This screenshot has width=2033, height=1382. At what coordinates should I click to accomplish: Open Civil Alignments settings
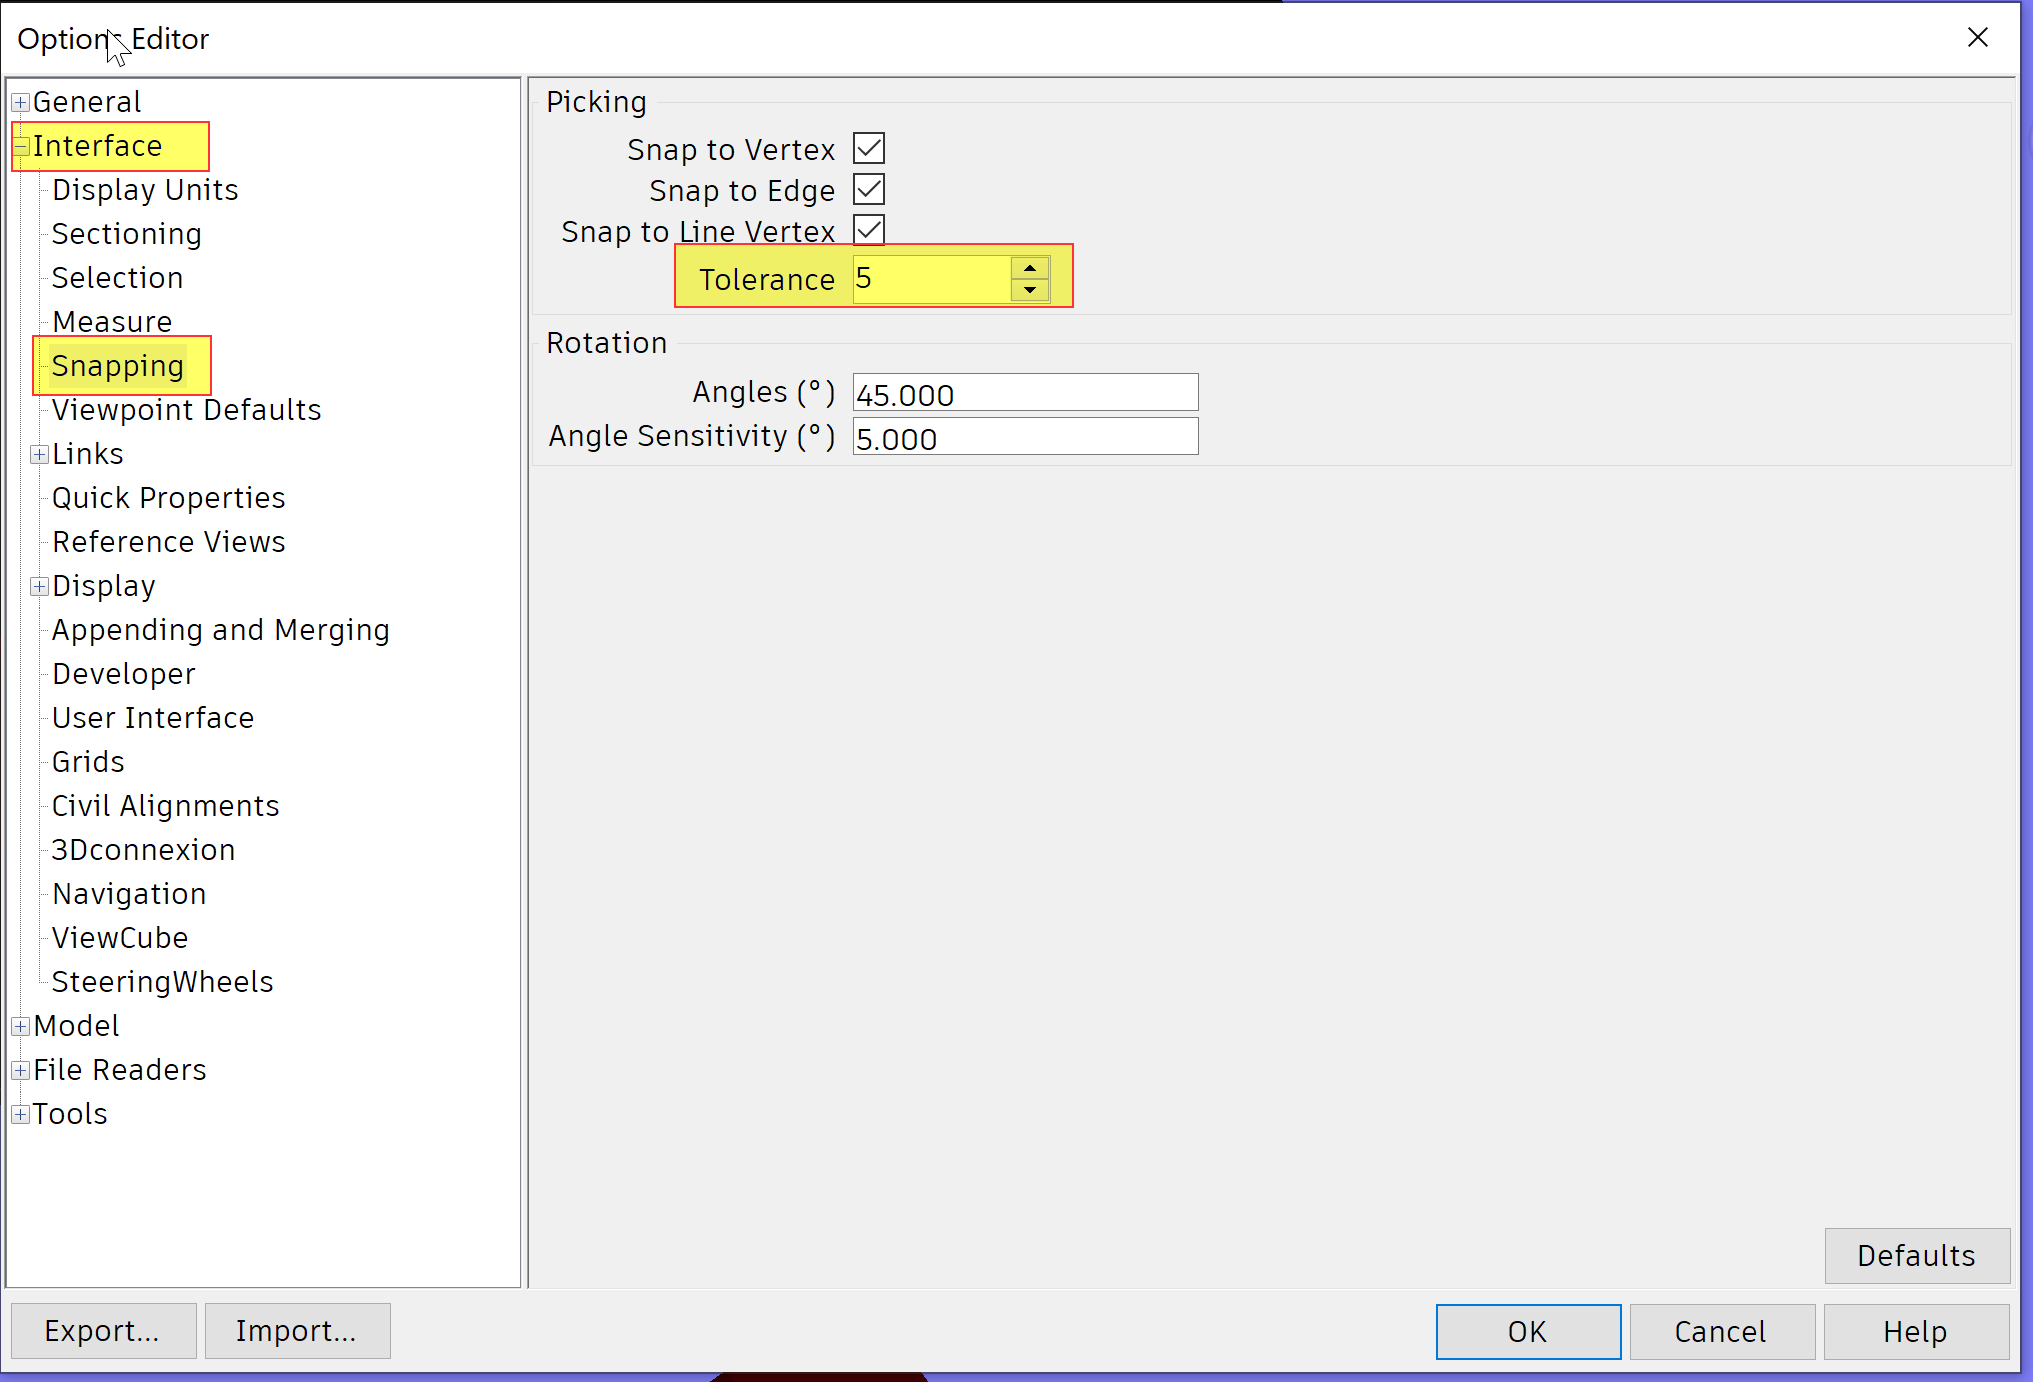click(165, 805)
